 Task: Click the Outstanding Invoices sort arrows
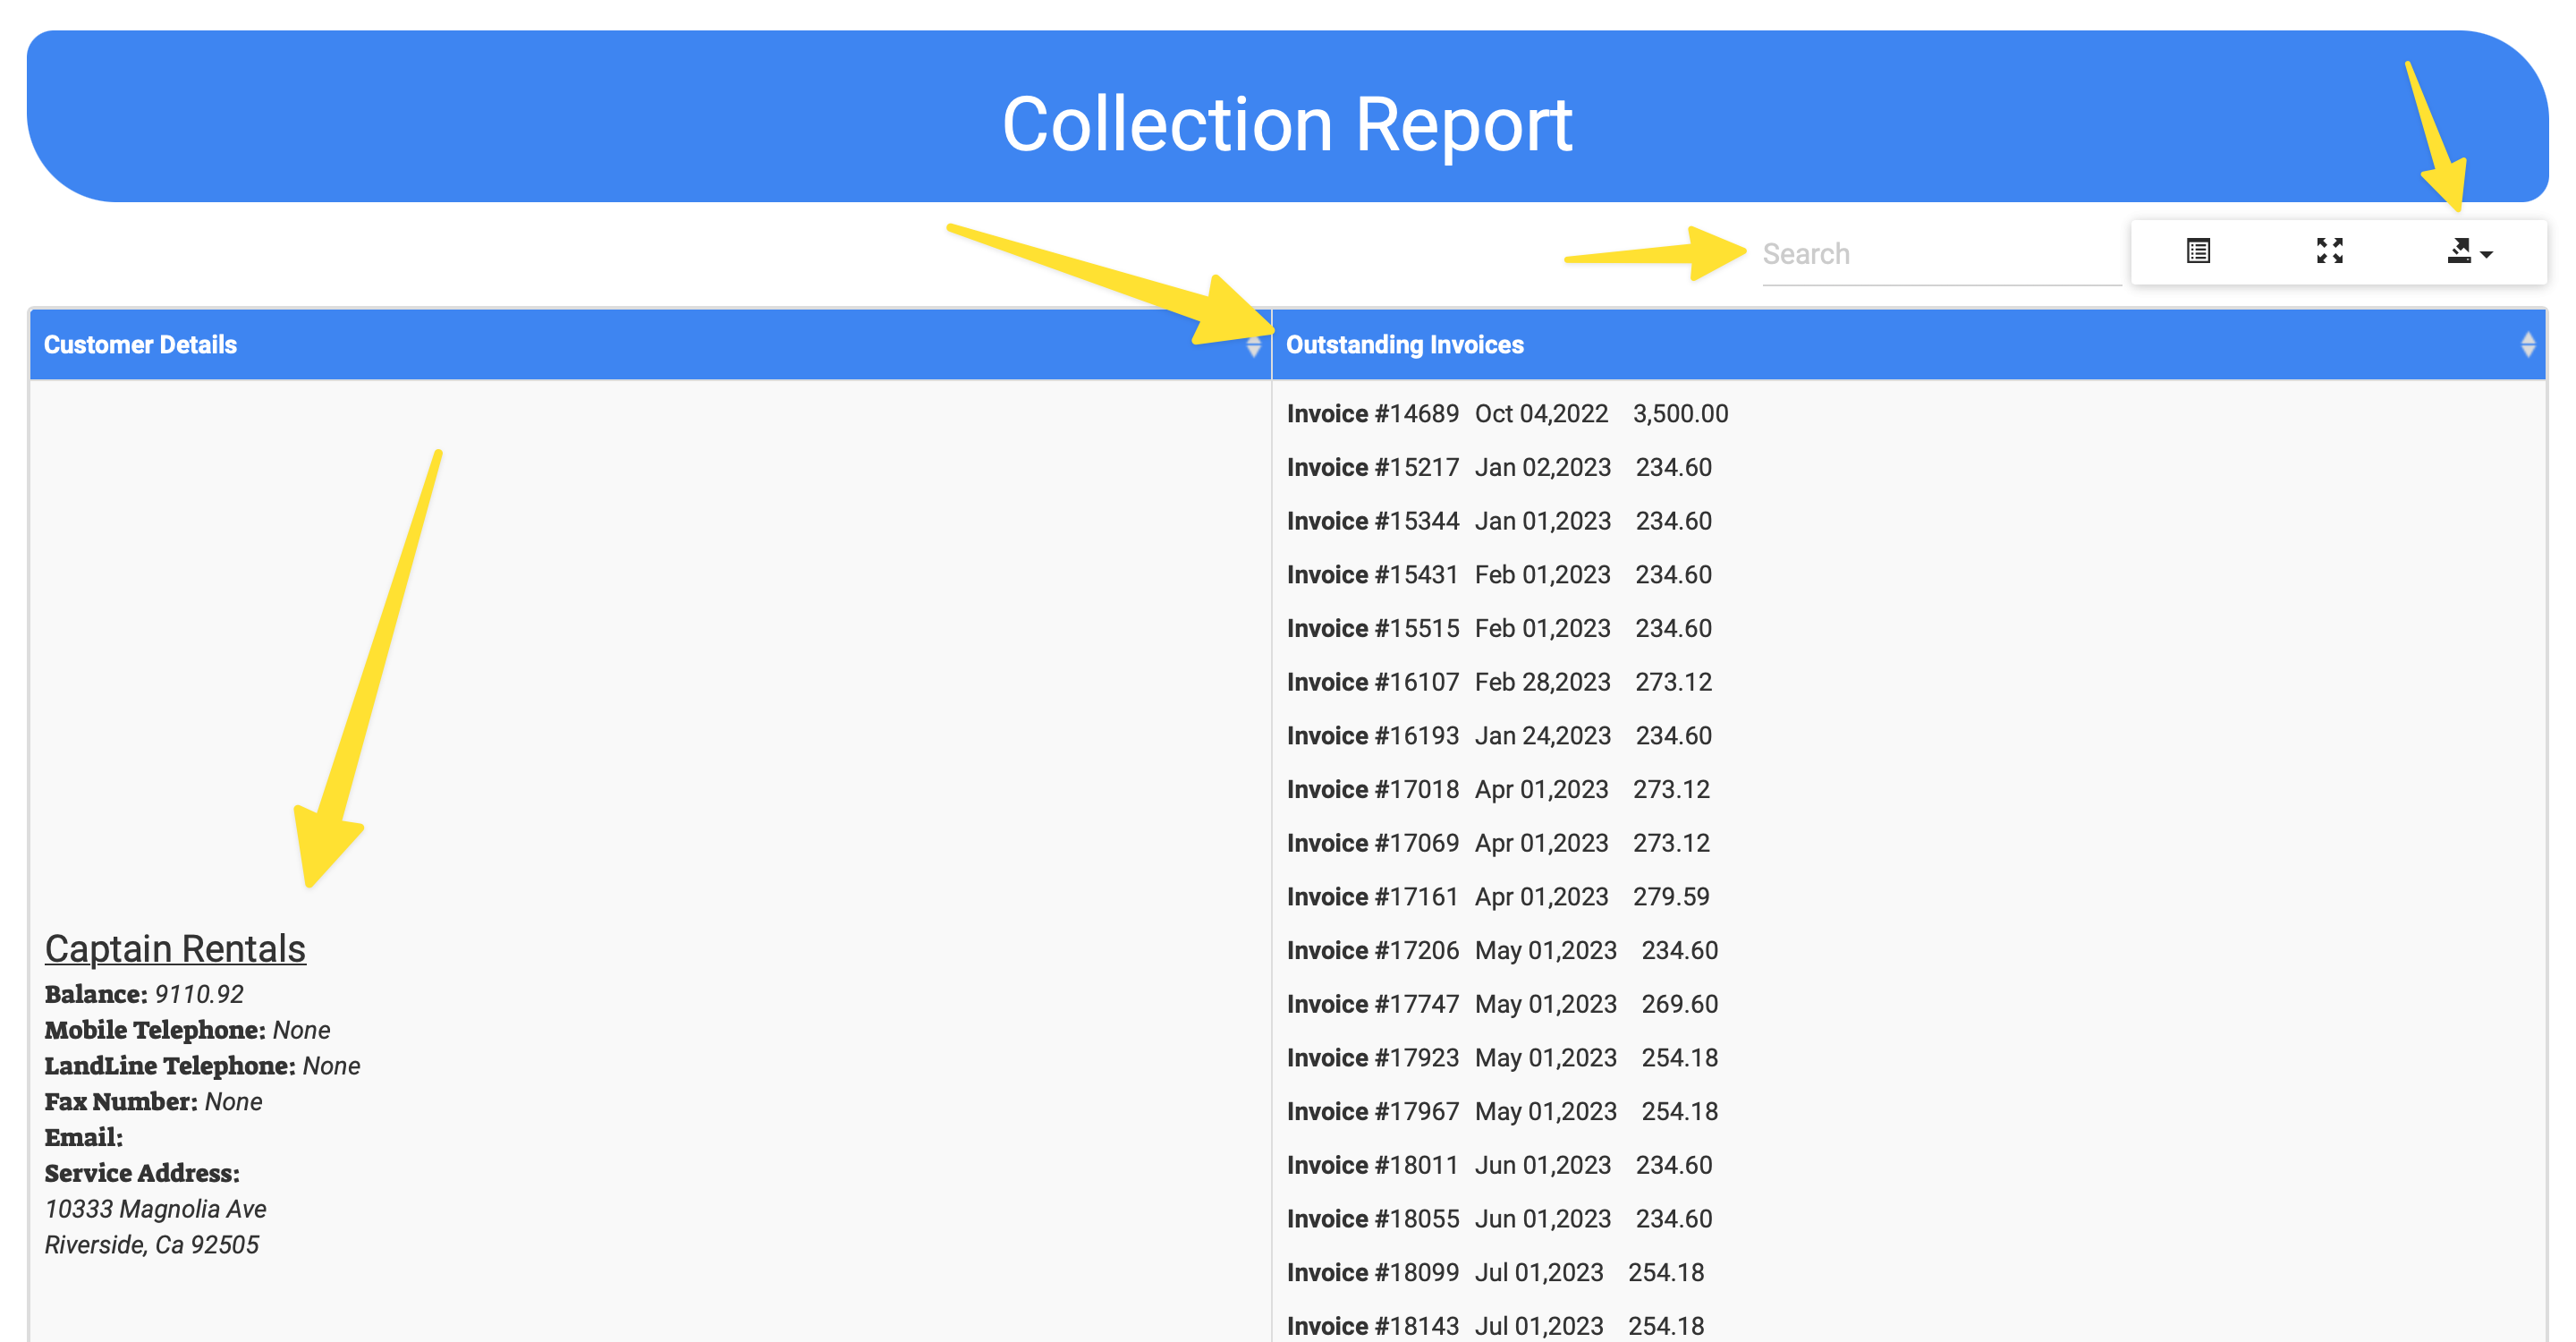pyautogui.click(x=2527, y=345)
